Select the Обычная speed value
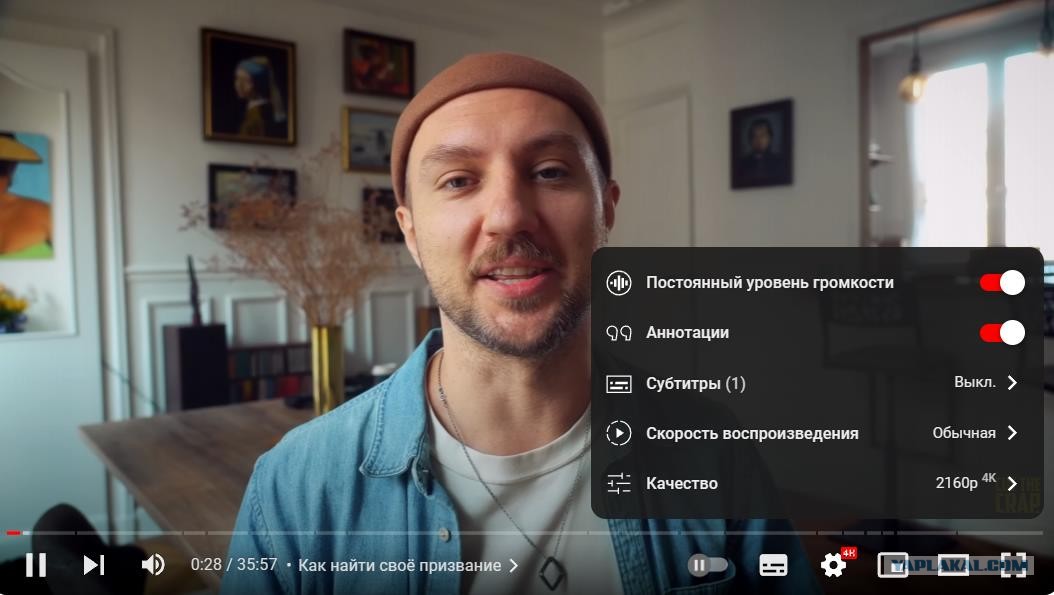Image resolution: width=1054 pixels, height=595 pixels. [x=964, y=433]
